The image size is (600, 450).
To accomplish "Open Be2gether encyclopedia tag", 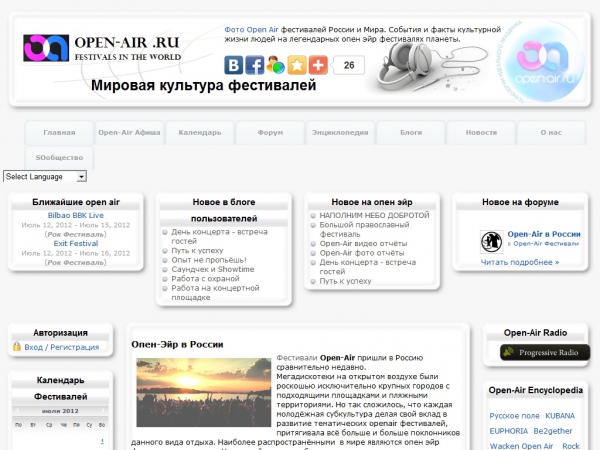I will 553,431.
